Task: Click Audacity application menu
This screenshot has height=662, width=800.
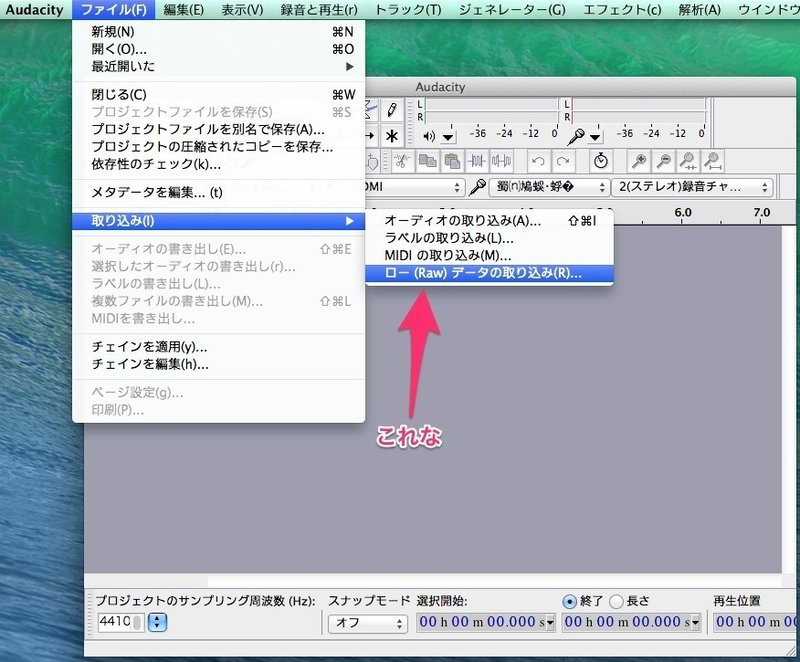Action: [x=34, y=10]
